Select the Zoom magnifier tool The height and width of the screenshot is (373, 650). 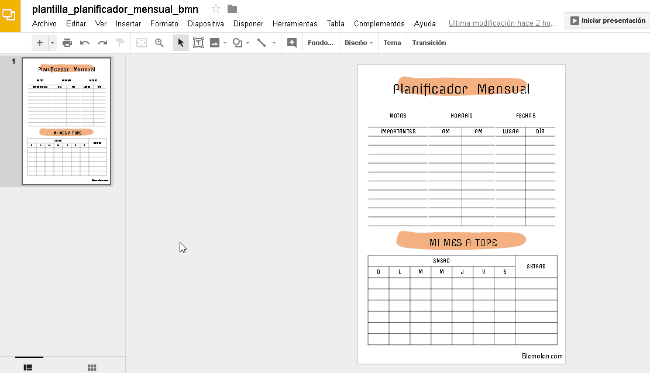159,43
